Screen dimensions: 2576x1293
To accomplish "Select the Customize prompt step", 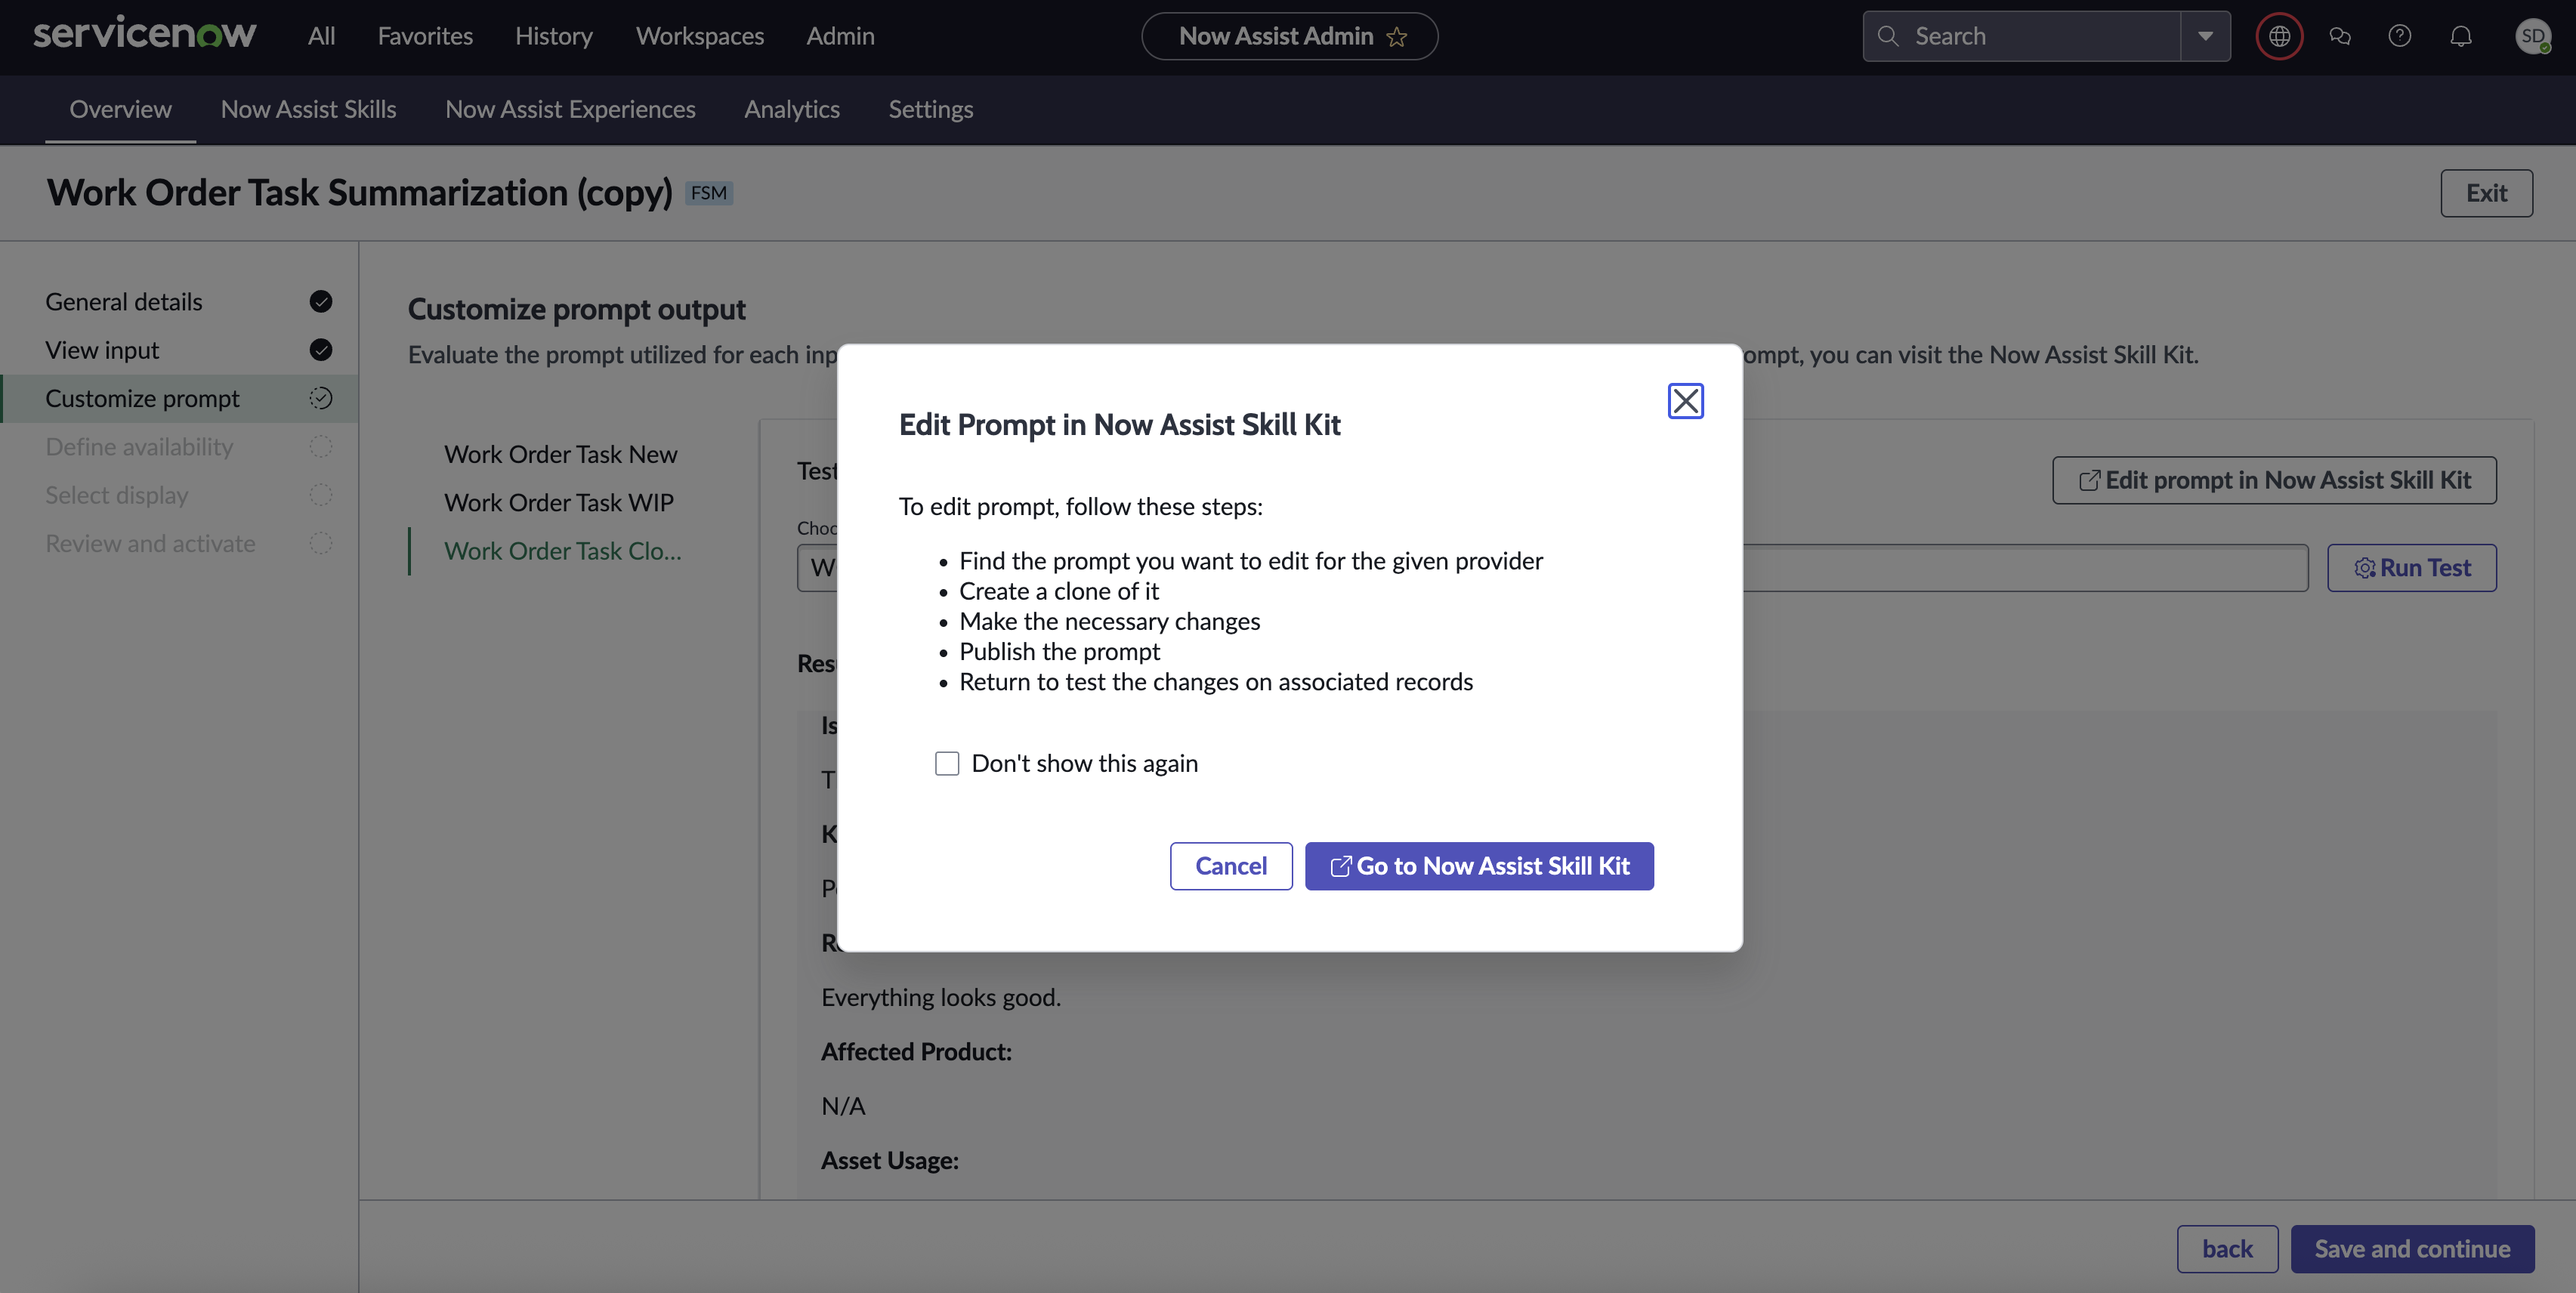I will [x=180, y=398].
